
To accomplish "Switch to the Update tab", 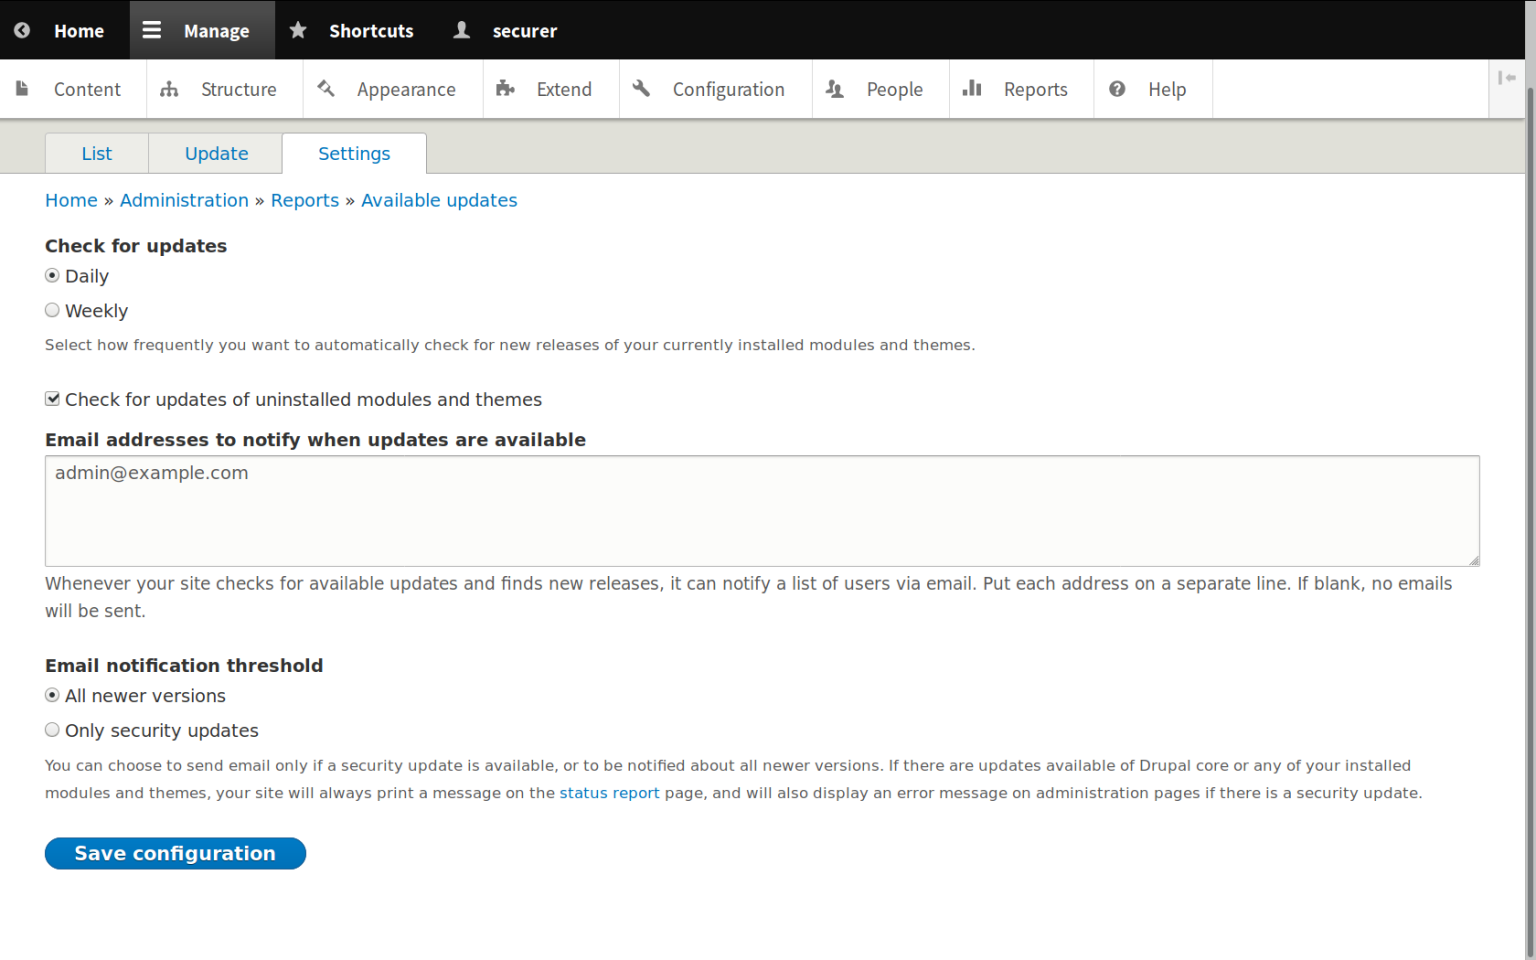I will tap(216, 153).
